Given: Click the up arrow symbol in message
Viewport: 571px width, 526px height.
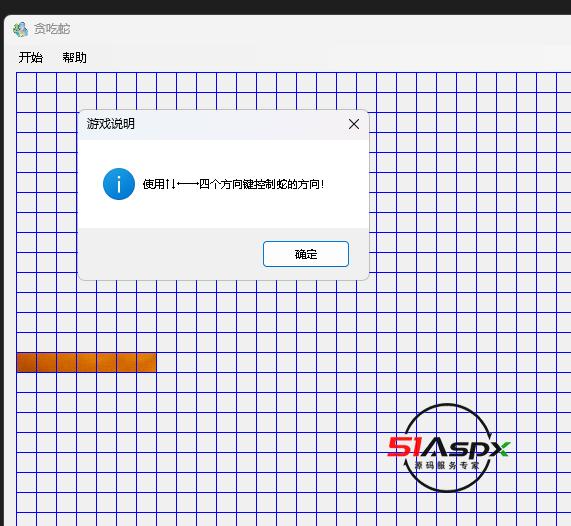Looking at the screenshot, I should pos(167,184).
